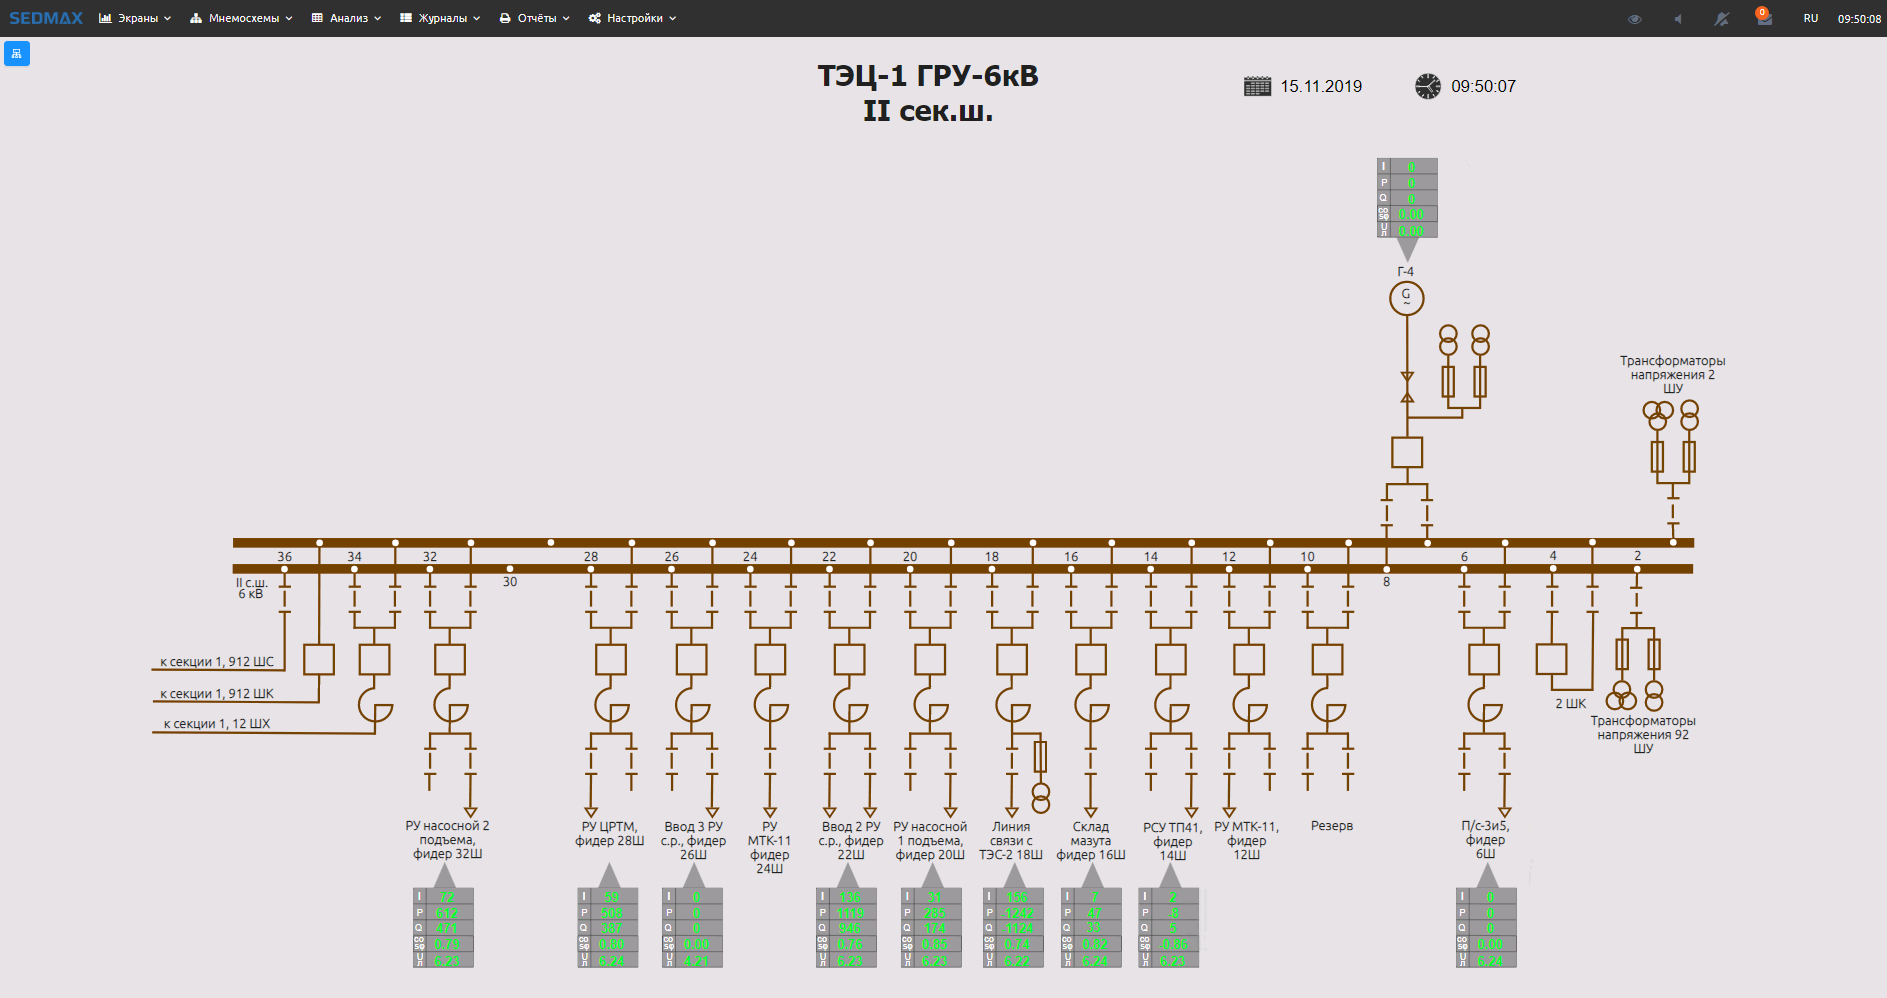Open the Журналы menu

pos(440,18)
